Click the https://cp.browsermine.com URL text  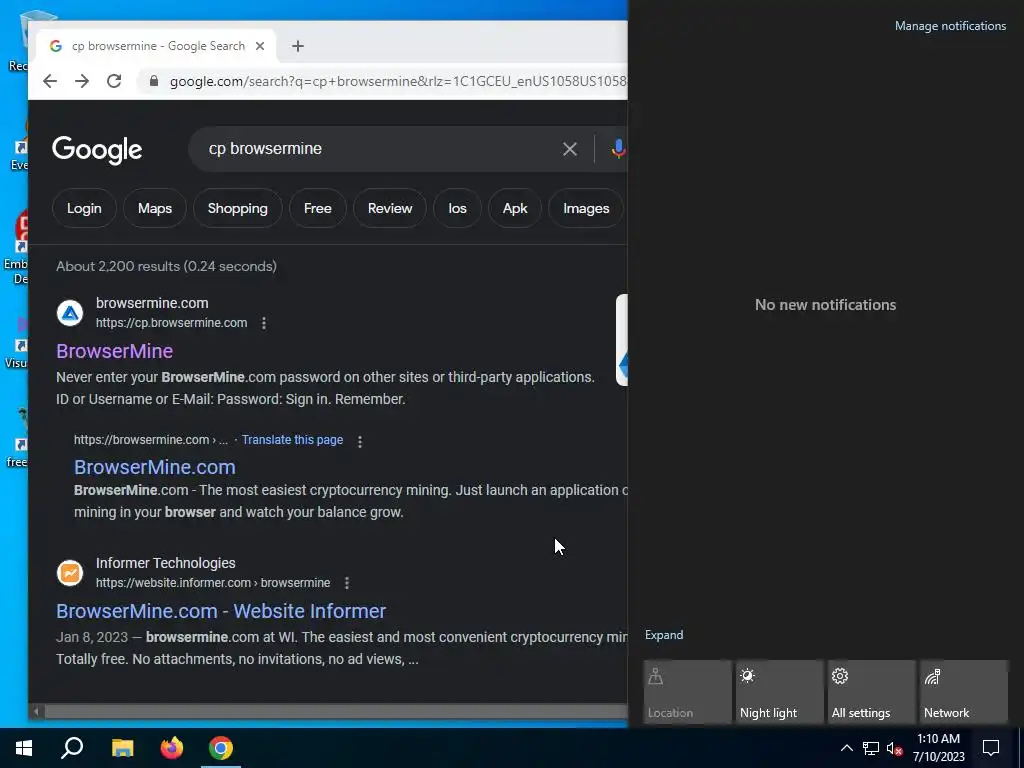[171, 323]
